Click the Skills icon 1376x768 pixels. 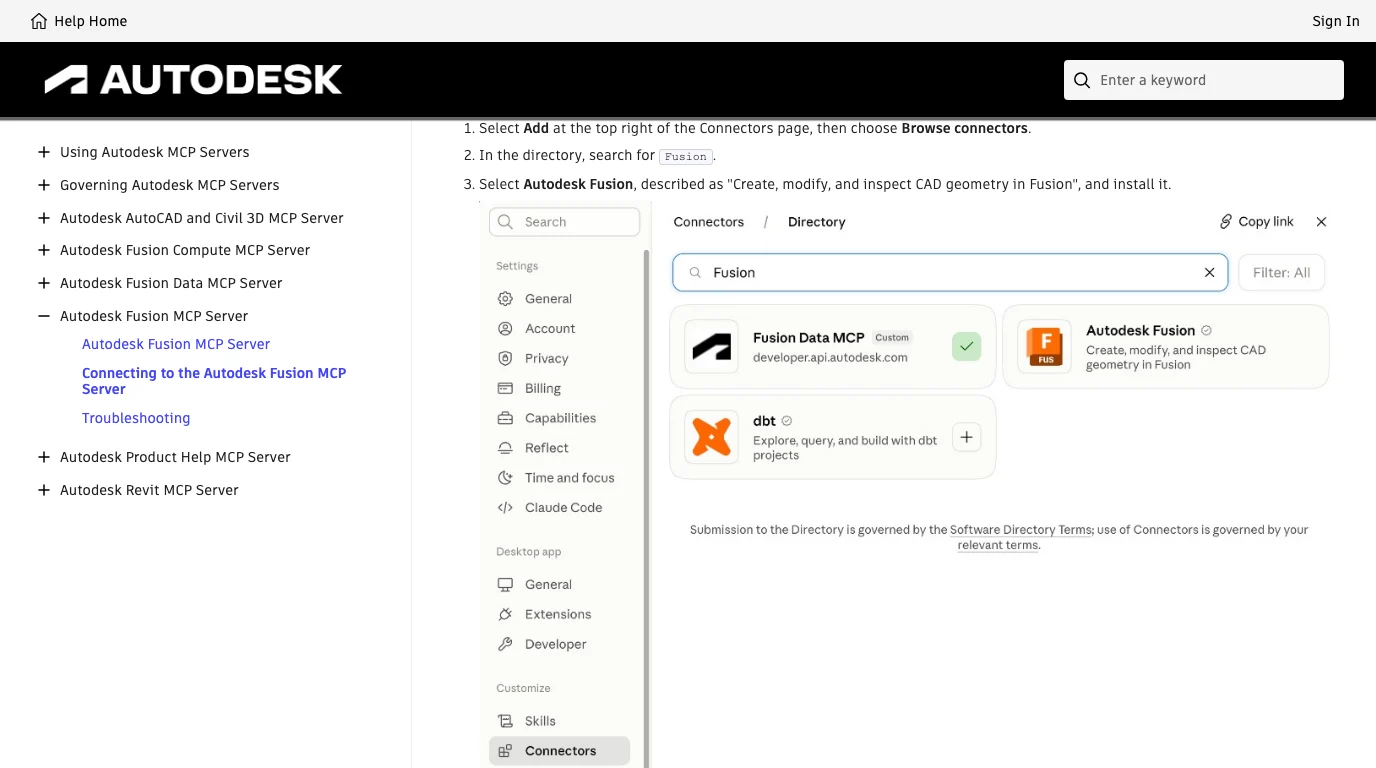click(x=505, y=721)
